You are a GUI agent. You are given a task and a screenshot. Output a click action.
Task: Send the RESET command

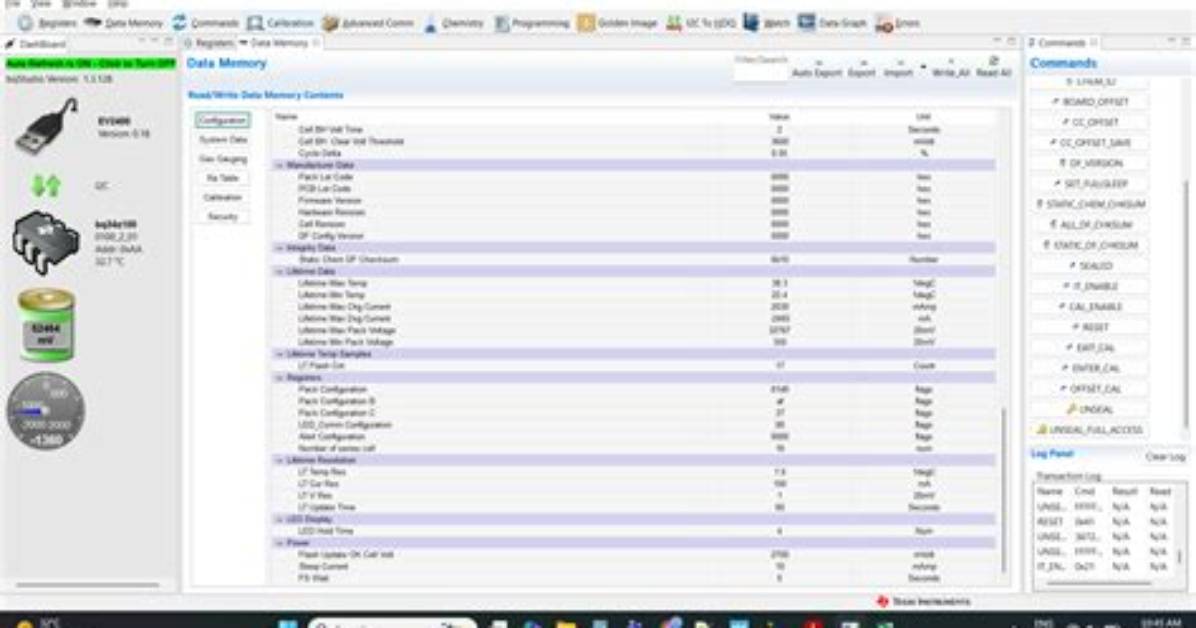pyautogui.click(x=1090, y=327)
